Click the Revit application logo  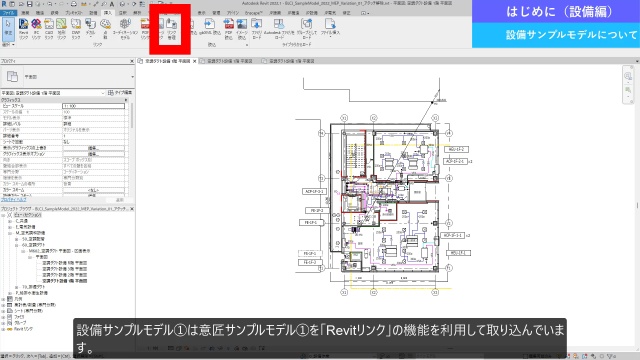coord(4,4)
